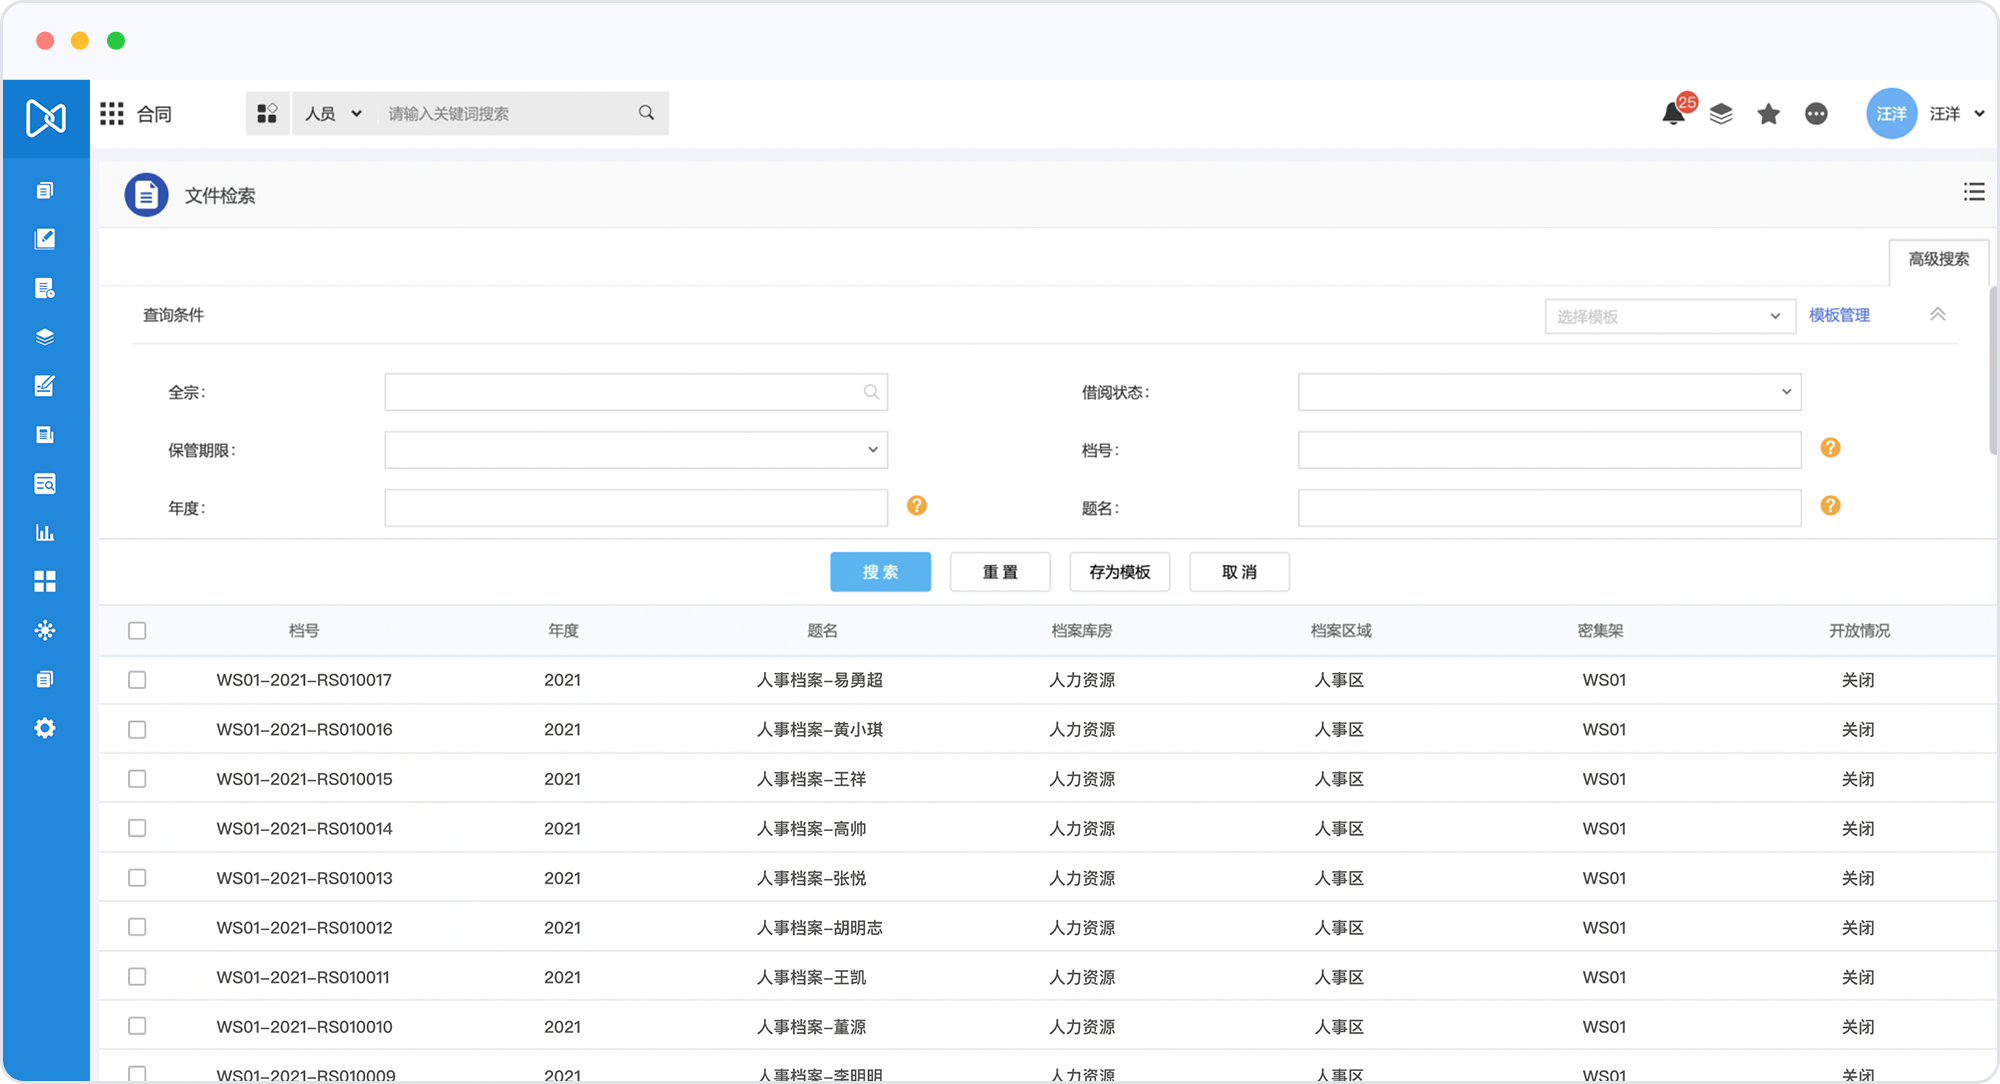Click the list menu icon at top right
The height and width of the screenshot is (1084, 2000).
1973,192
